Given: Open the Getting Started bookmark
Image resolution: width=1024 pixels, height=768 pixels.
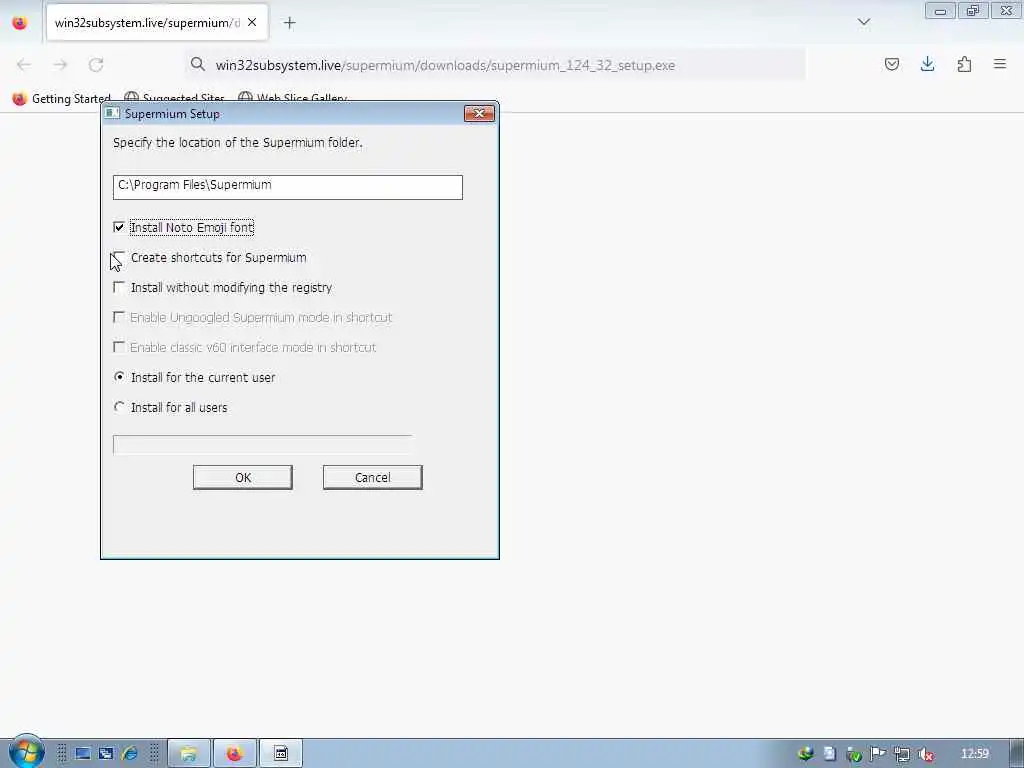Looking at the screenshot, I should click(x=61, y=99).
